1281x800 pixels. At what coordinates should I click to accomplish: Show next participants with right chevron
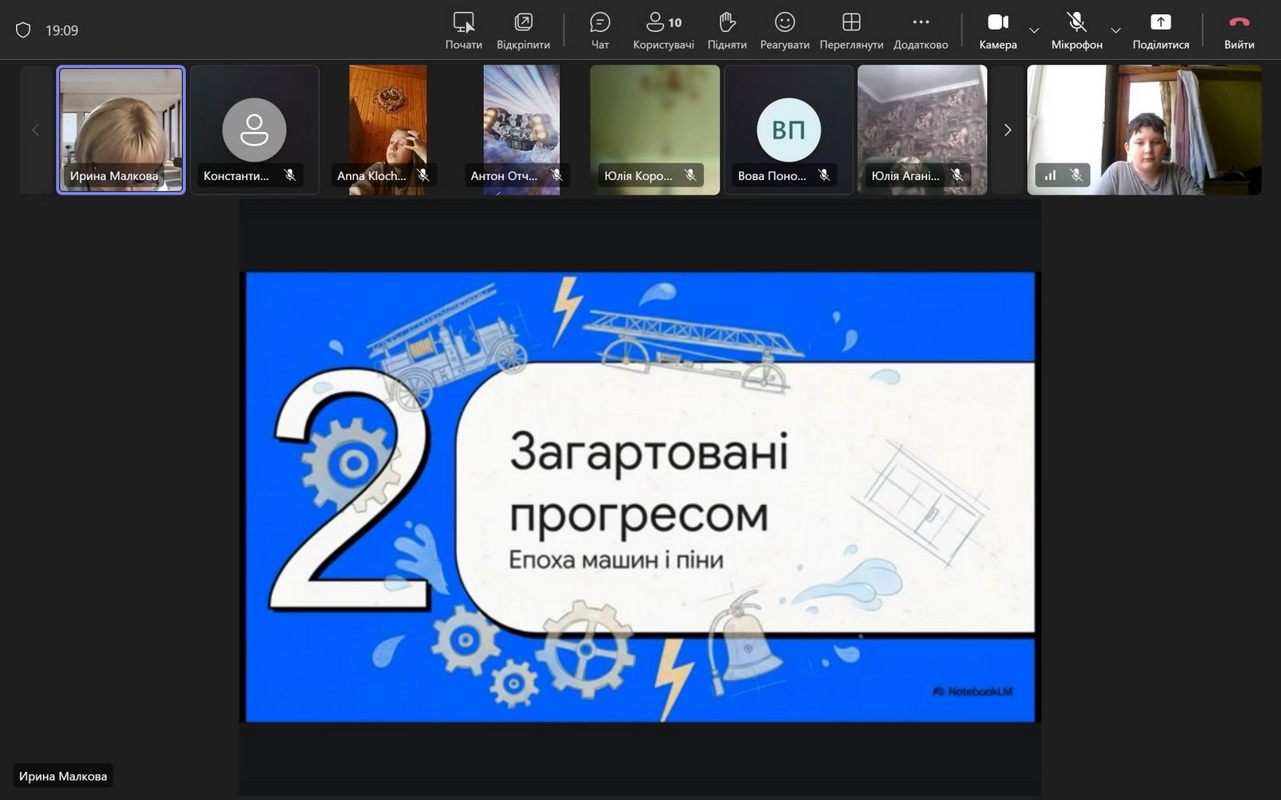1007,130
